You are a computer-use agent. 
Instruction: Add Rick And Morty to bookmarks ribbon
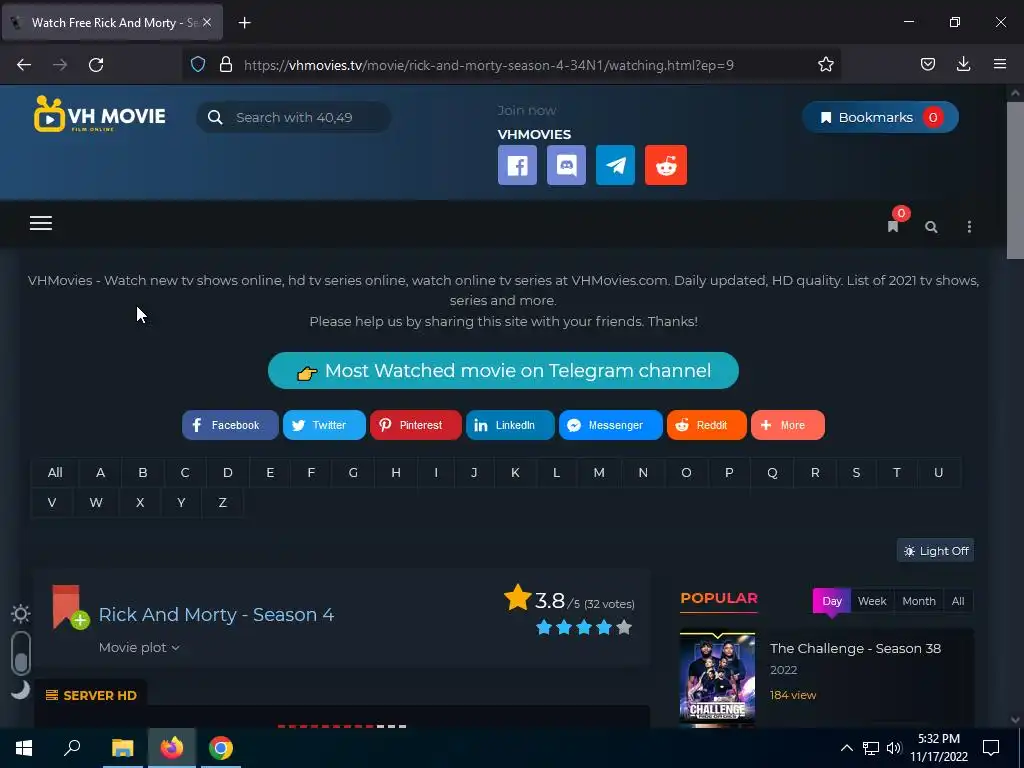pyautogui.click(x=71, y=607)
